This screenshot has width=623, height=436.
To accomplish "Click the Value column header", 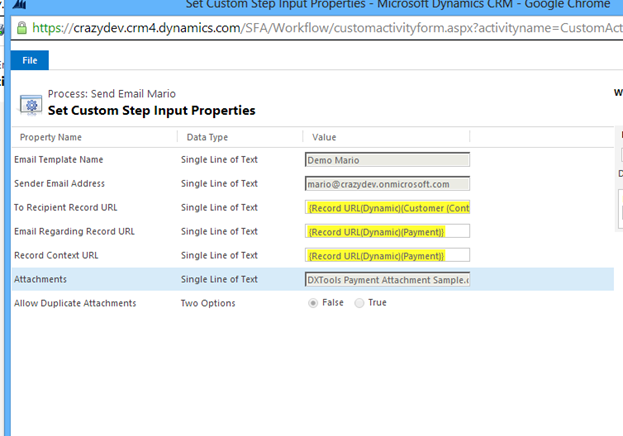I will pyautogui.click(x=324, y=137).
